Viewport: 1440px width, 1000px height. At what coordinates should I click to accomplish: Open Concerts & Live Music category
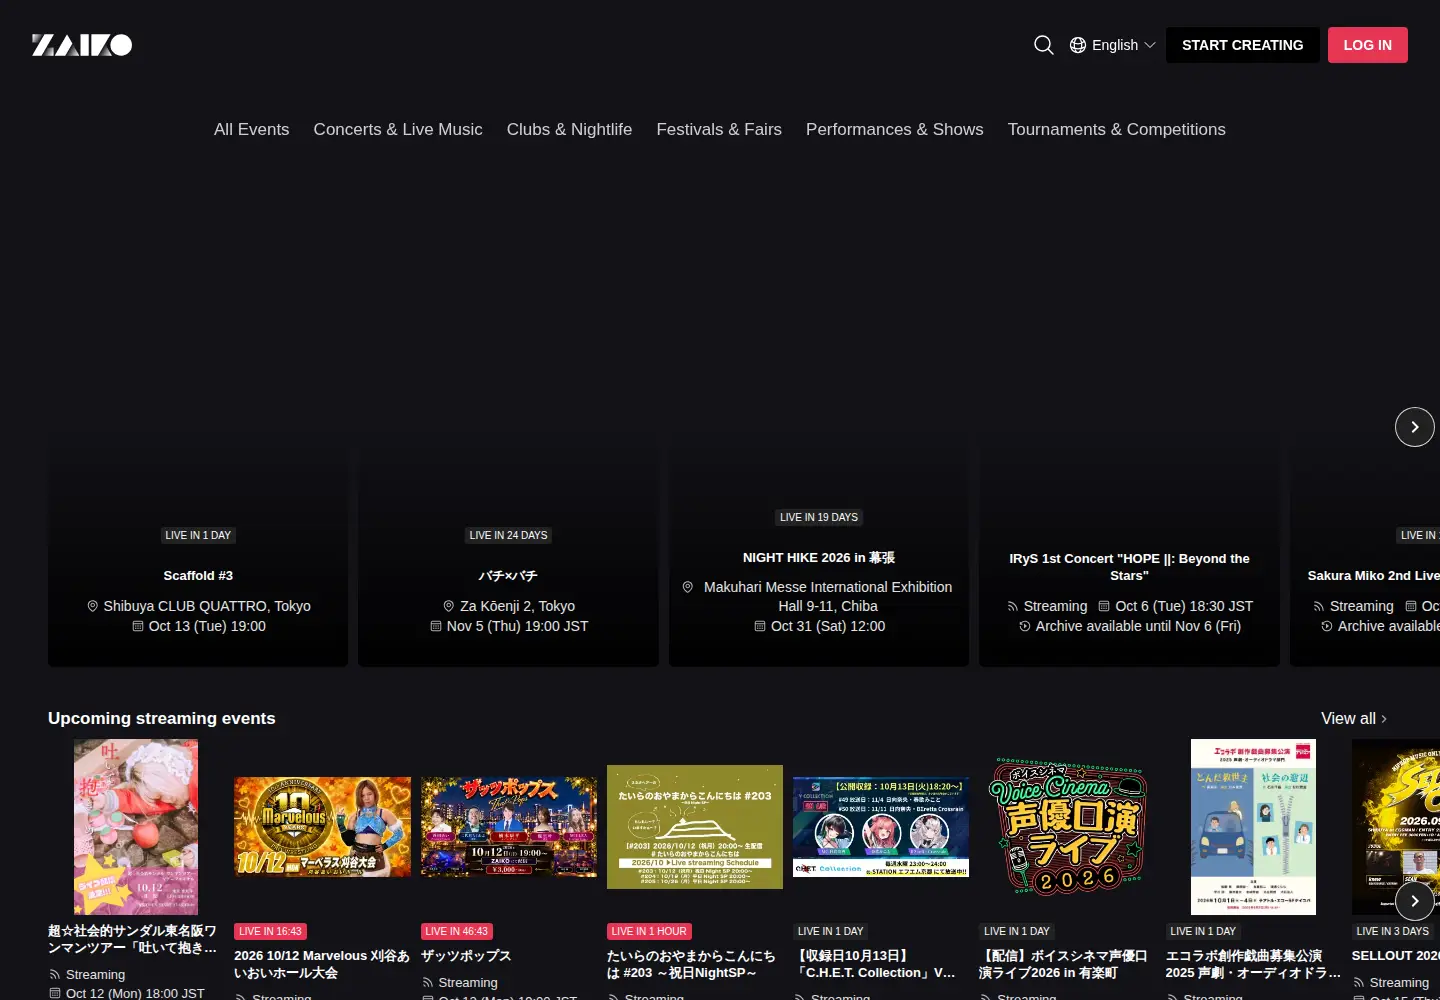point(398,129)
